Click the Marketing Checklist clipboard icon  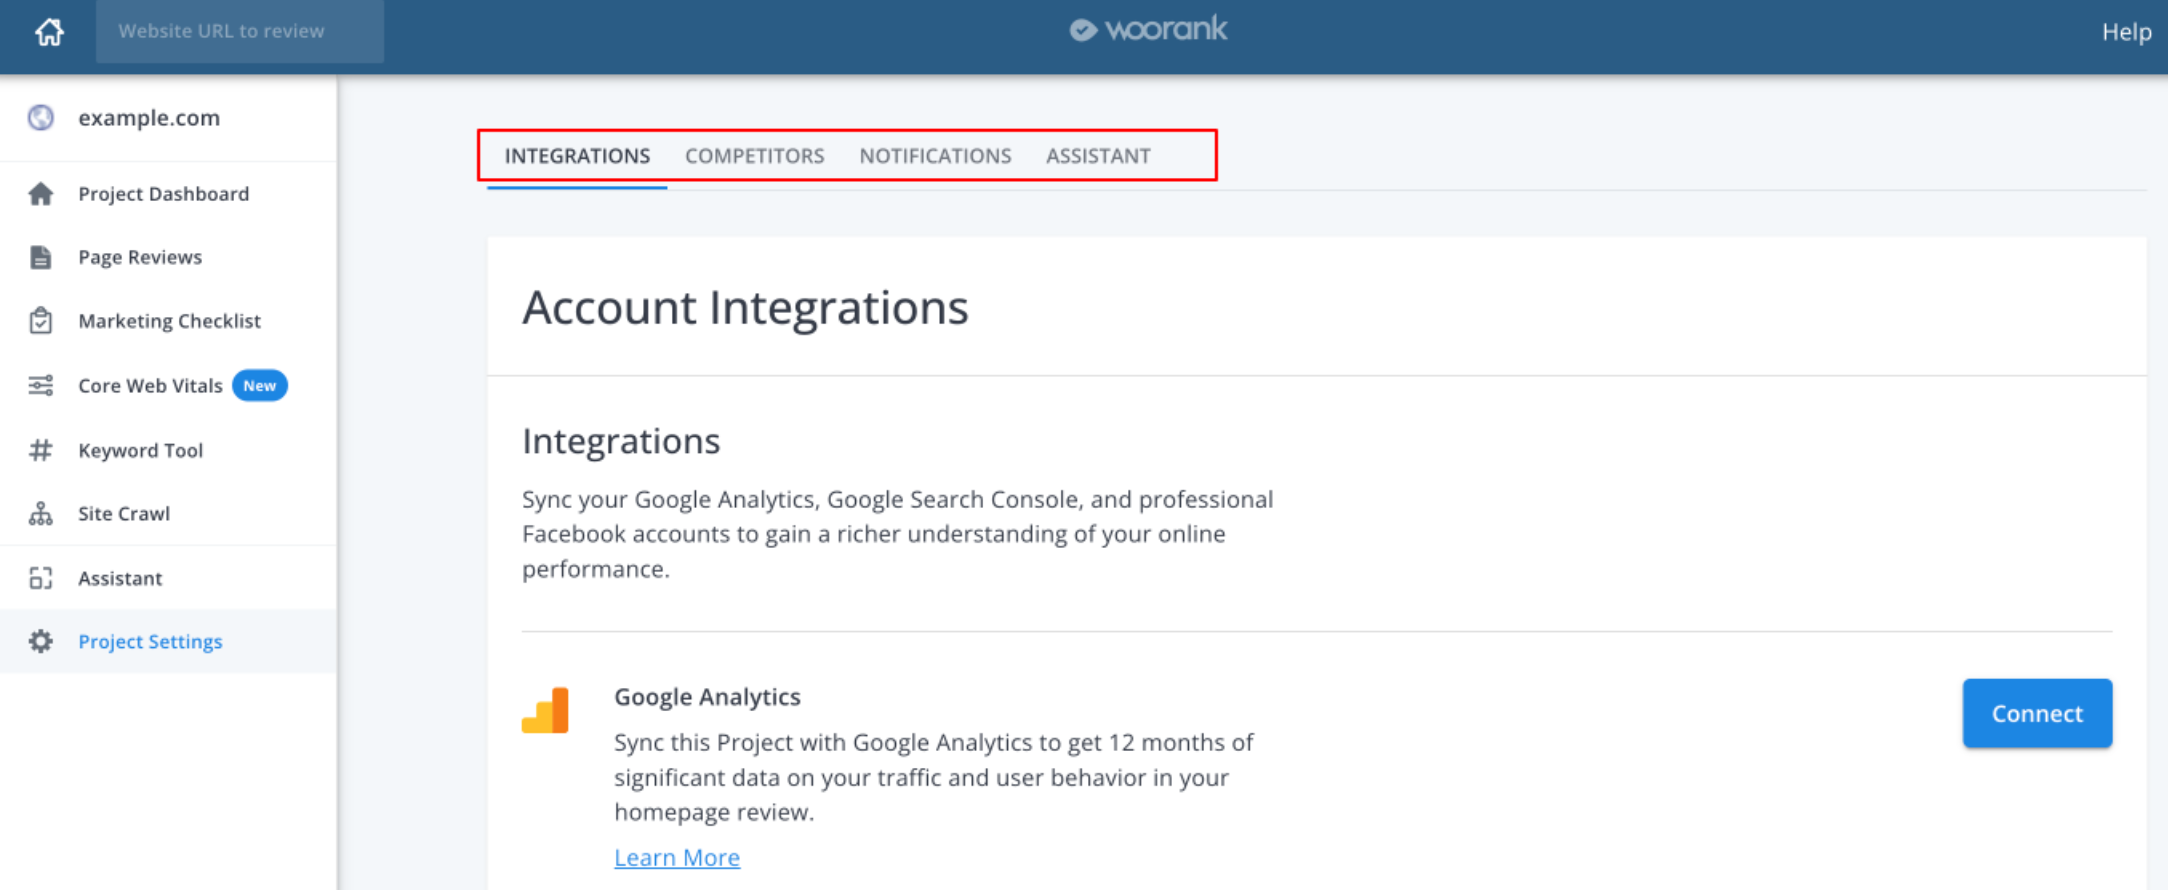pyautogui.click(x=41, y=321)
